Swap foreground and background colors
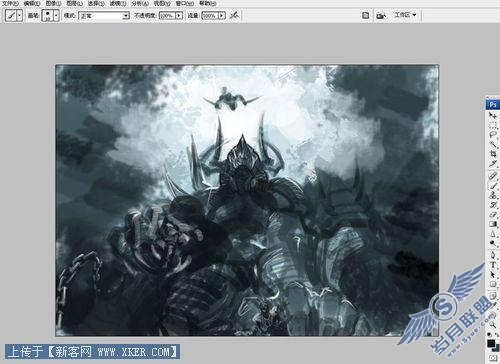This screenshot has width=500, height=364. tap(497, 334)
